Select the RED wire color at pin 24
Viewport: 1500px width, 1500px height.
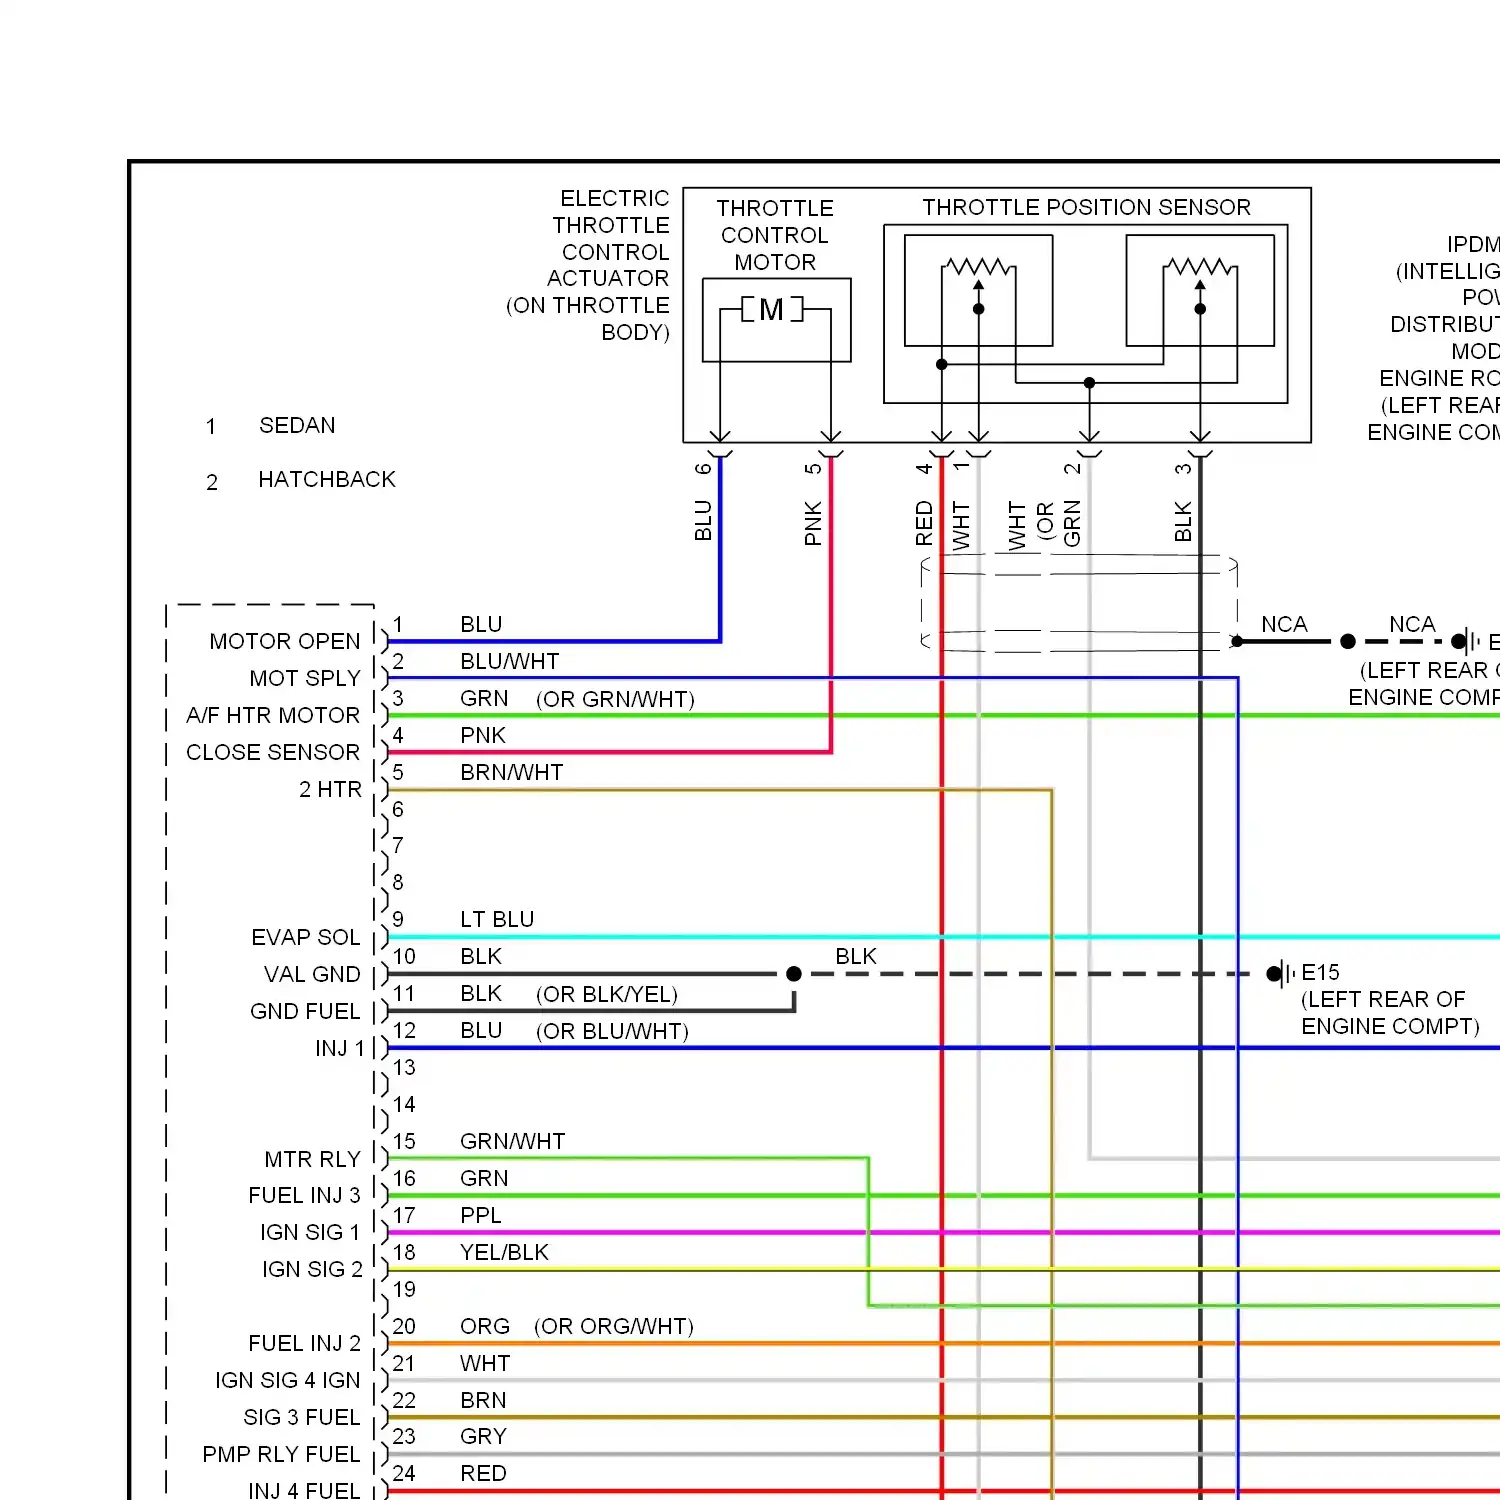pos(483,1473)
